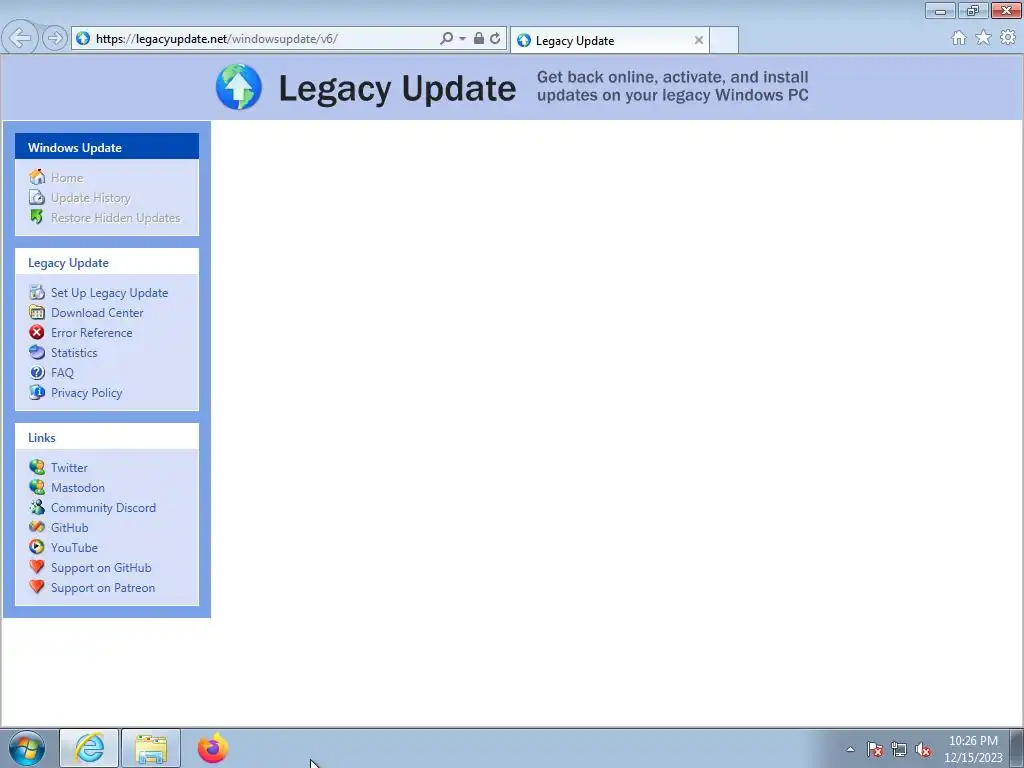Click the people icon beside Community Discord
Screen dimensions: 1024x768
pyautogui.click(x=37, y=507)
